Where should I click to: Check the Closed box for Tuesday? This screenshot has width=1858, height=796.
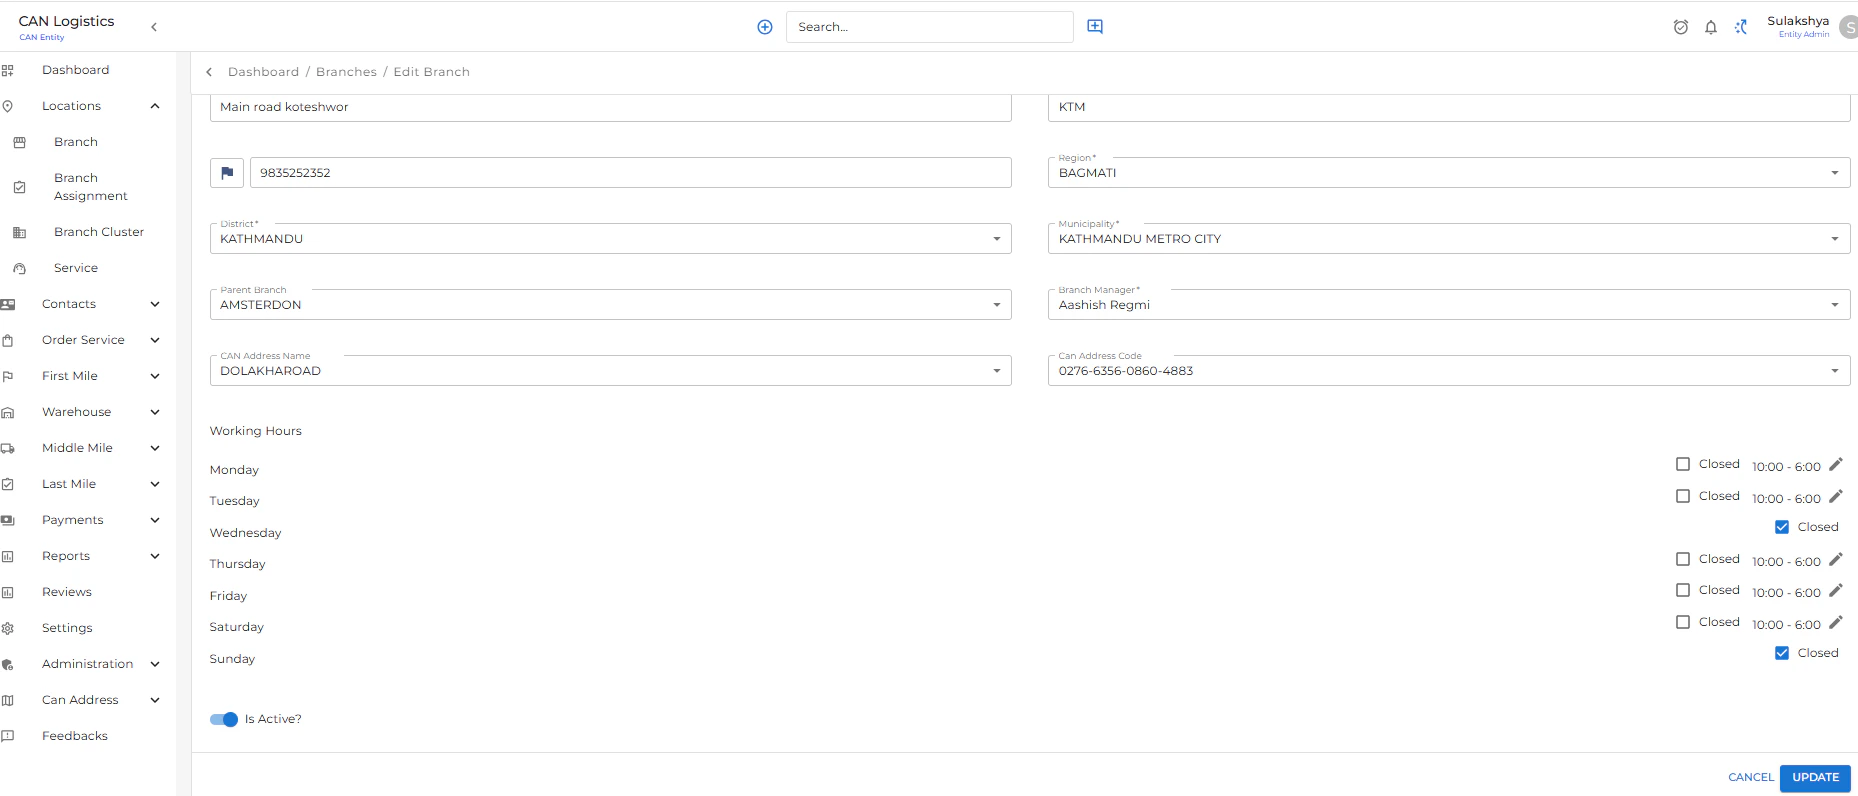pyautogui.click(x=1683, y=496)
